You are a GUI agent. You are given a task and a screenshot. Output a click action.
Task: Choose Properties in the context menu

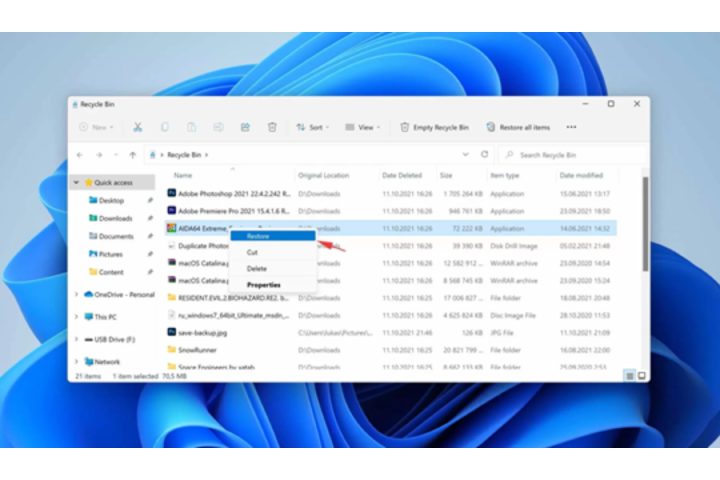pos(273,285)
